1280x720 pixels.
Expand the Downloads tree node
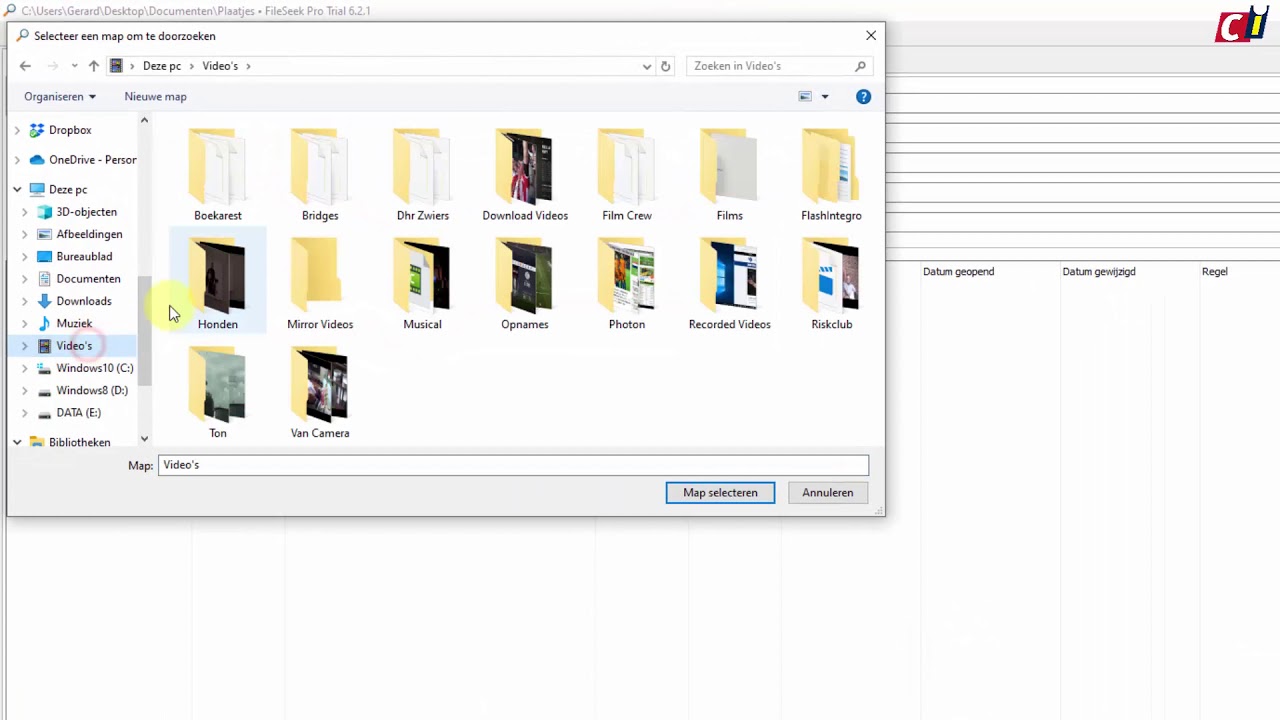[25, 301]
